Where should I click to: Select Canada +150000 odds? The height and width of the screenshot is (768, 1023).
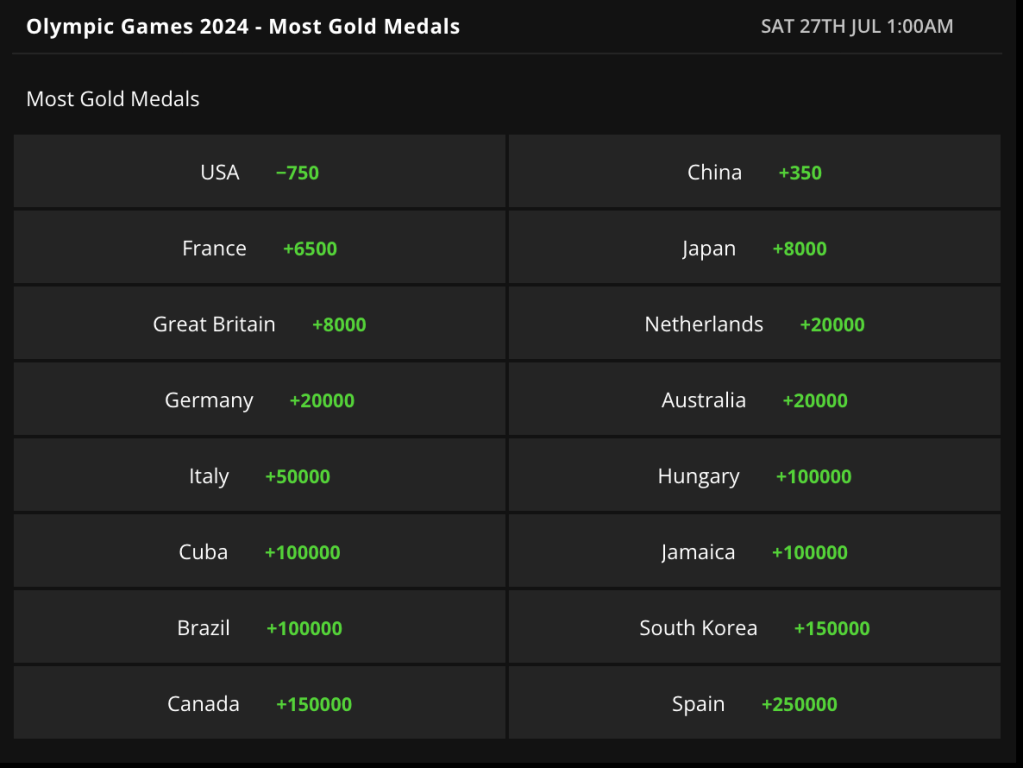pos(260,703)
